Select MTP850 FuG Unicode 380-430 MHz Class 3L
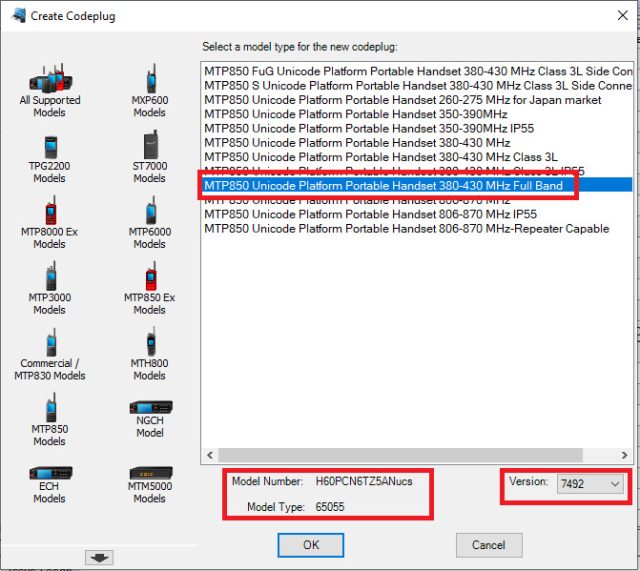Screen dimensions: 640x571 (x=418, y=71)
